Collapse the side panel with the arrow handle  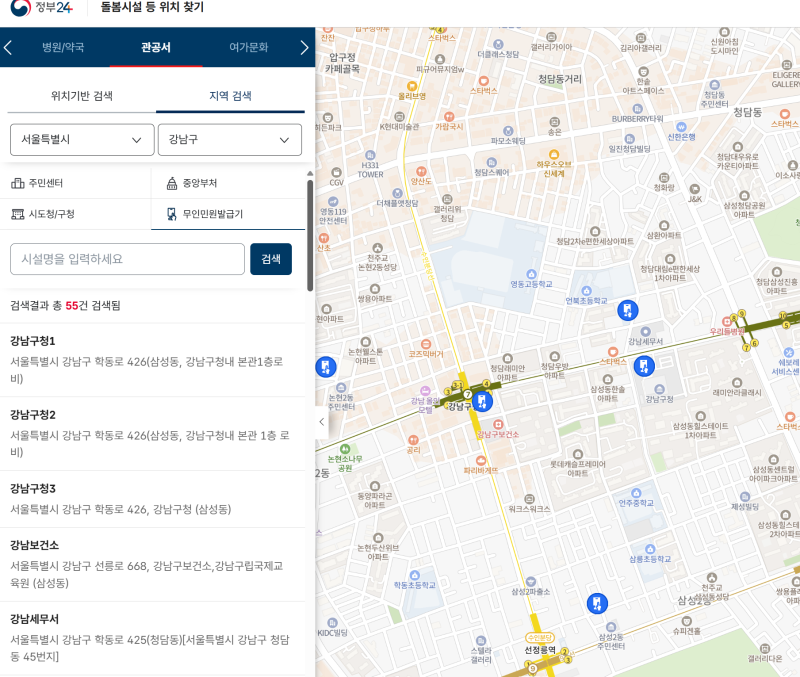(x=322, y=422)
